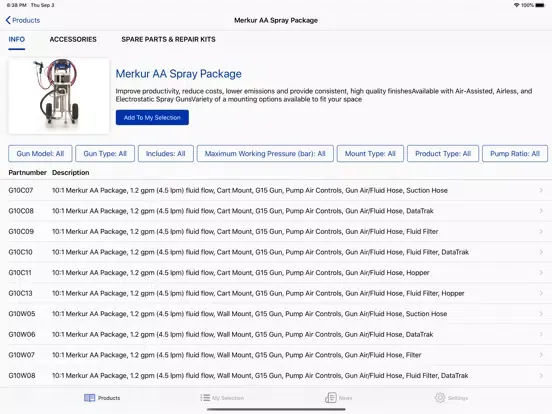Image resolution: width=552 pixels, height=414 pixels.
Task: Click the back arrow chevron icon
Action: tap(8, 20)
